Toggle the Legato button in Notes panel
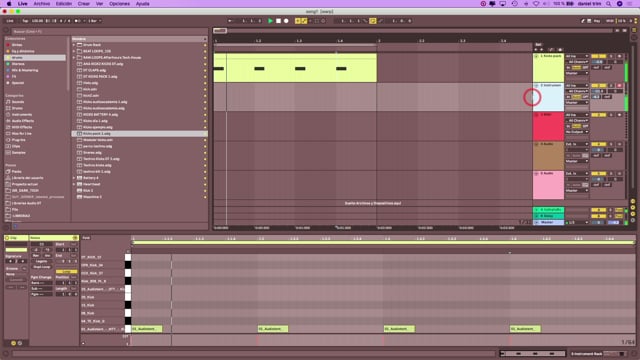The width and height of the screenshot is (640, 360). coord(42,261)
